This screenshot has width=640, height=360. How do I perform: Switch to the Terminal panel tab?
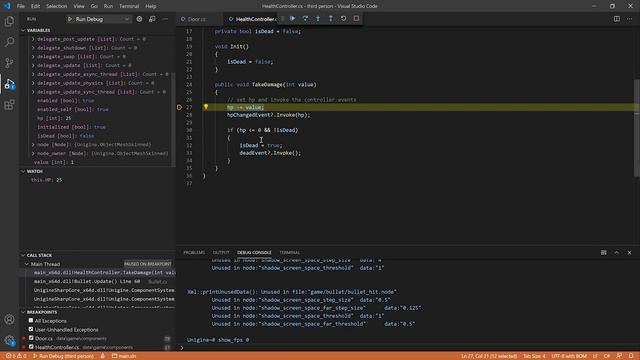[x=289, y=253]
